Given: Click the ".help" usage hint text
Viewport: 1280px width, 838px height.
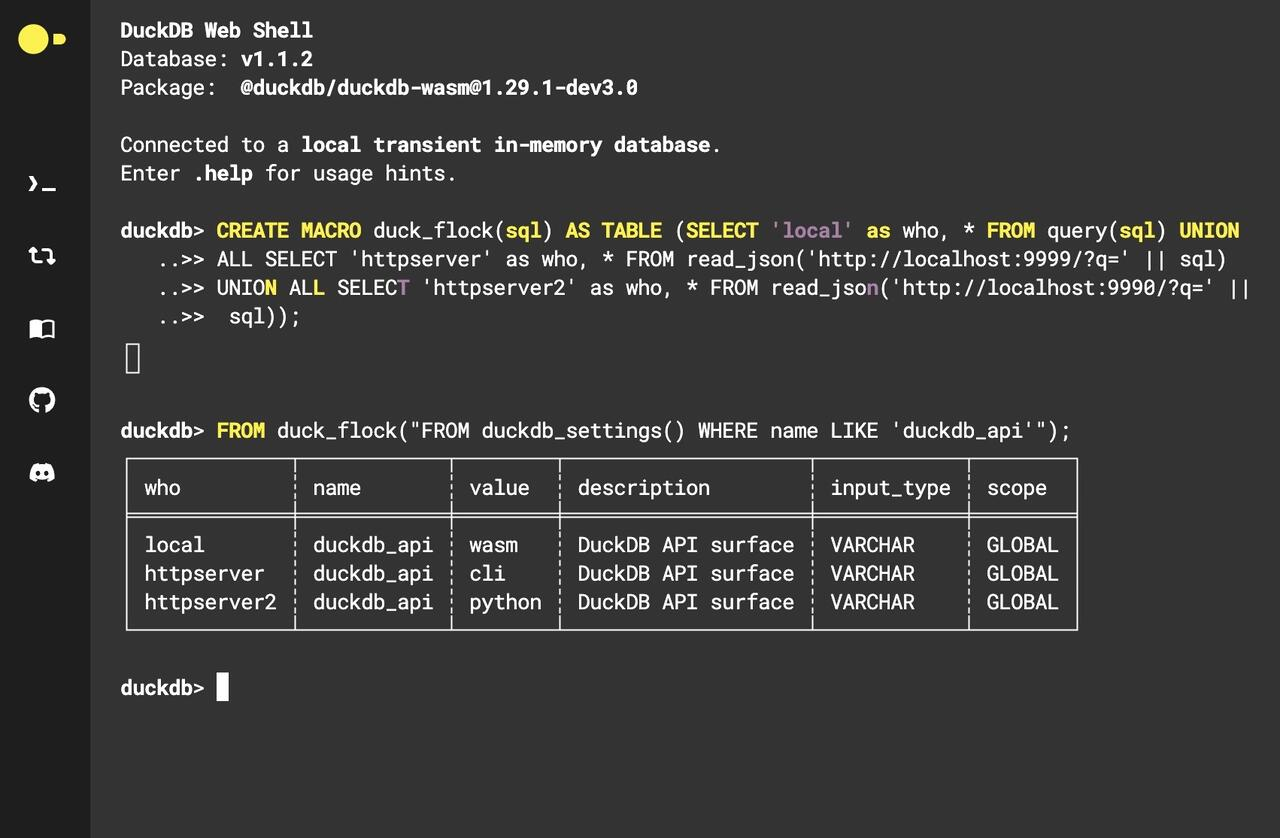Looking at the screenshot, I should click(x=223, y=173).
